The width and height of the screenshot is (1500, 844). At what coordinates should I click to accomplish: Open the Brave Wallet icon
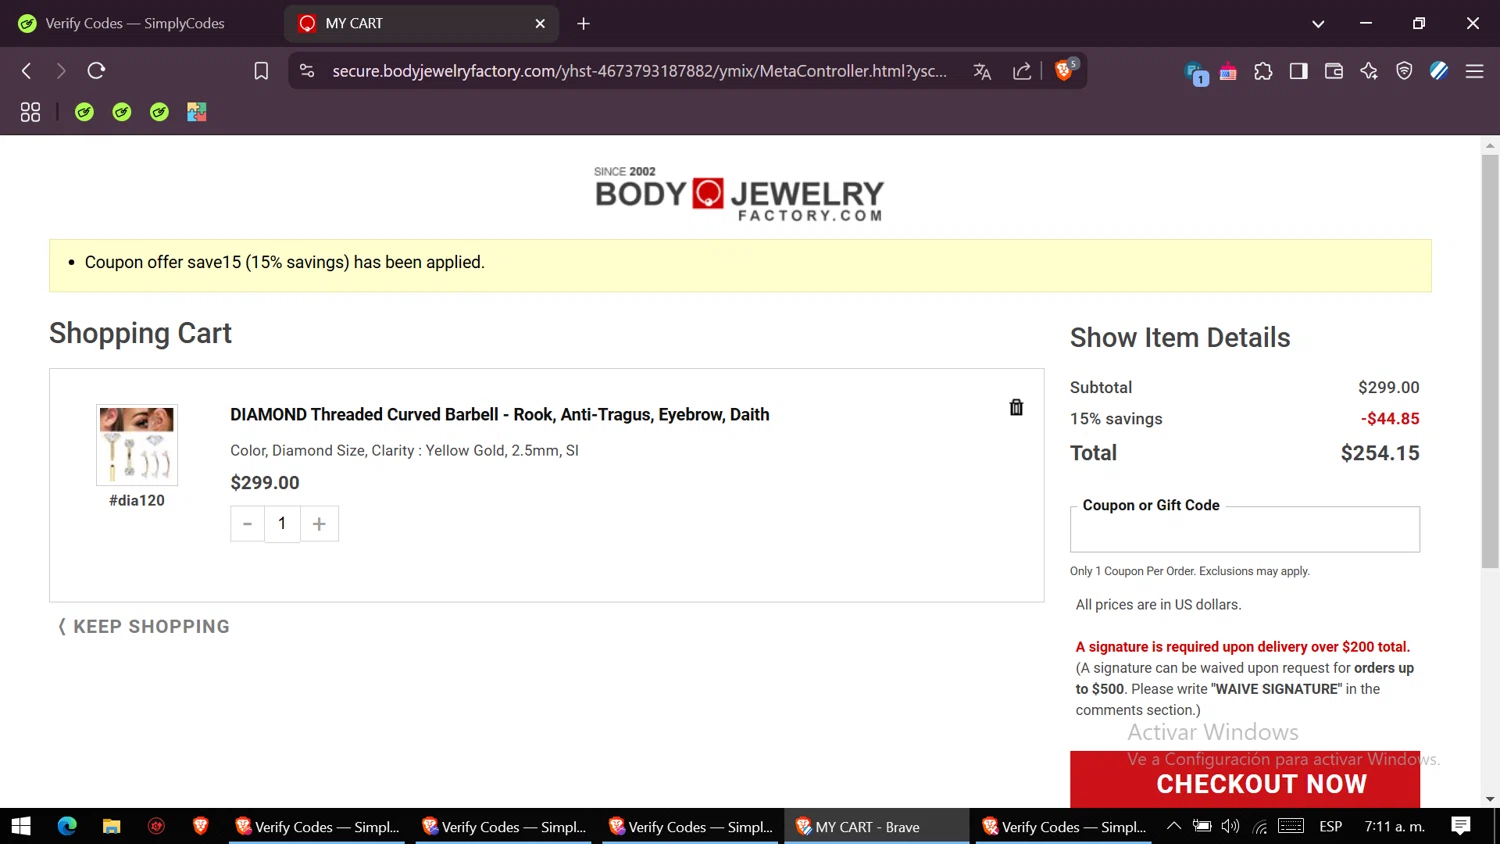(1333, 71)
